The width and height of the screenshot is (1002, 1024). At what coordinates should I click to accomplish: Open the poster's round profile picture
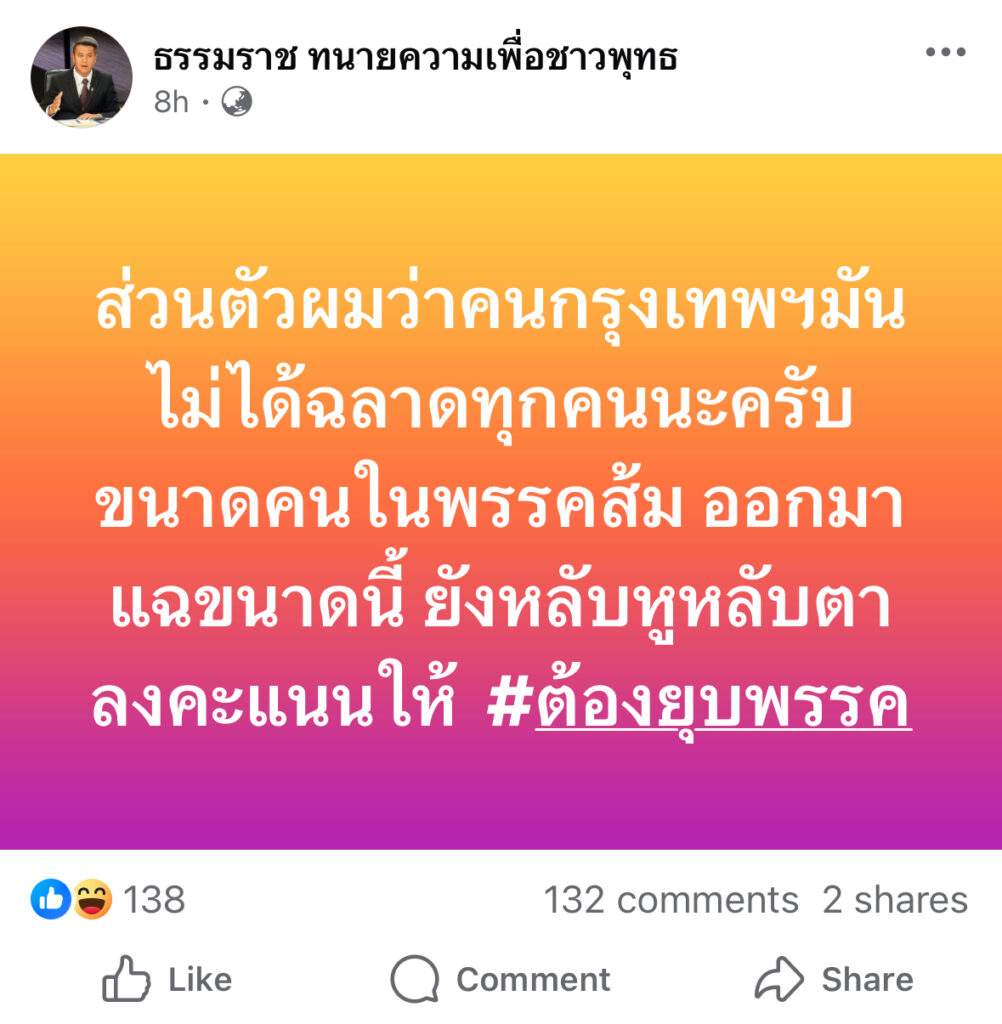click(81, 76)
